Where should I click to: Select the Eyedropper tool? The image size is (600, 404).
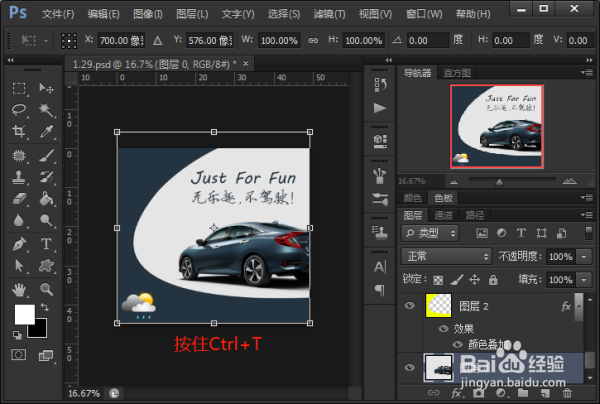tap(46, 131)
